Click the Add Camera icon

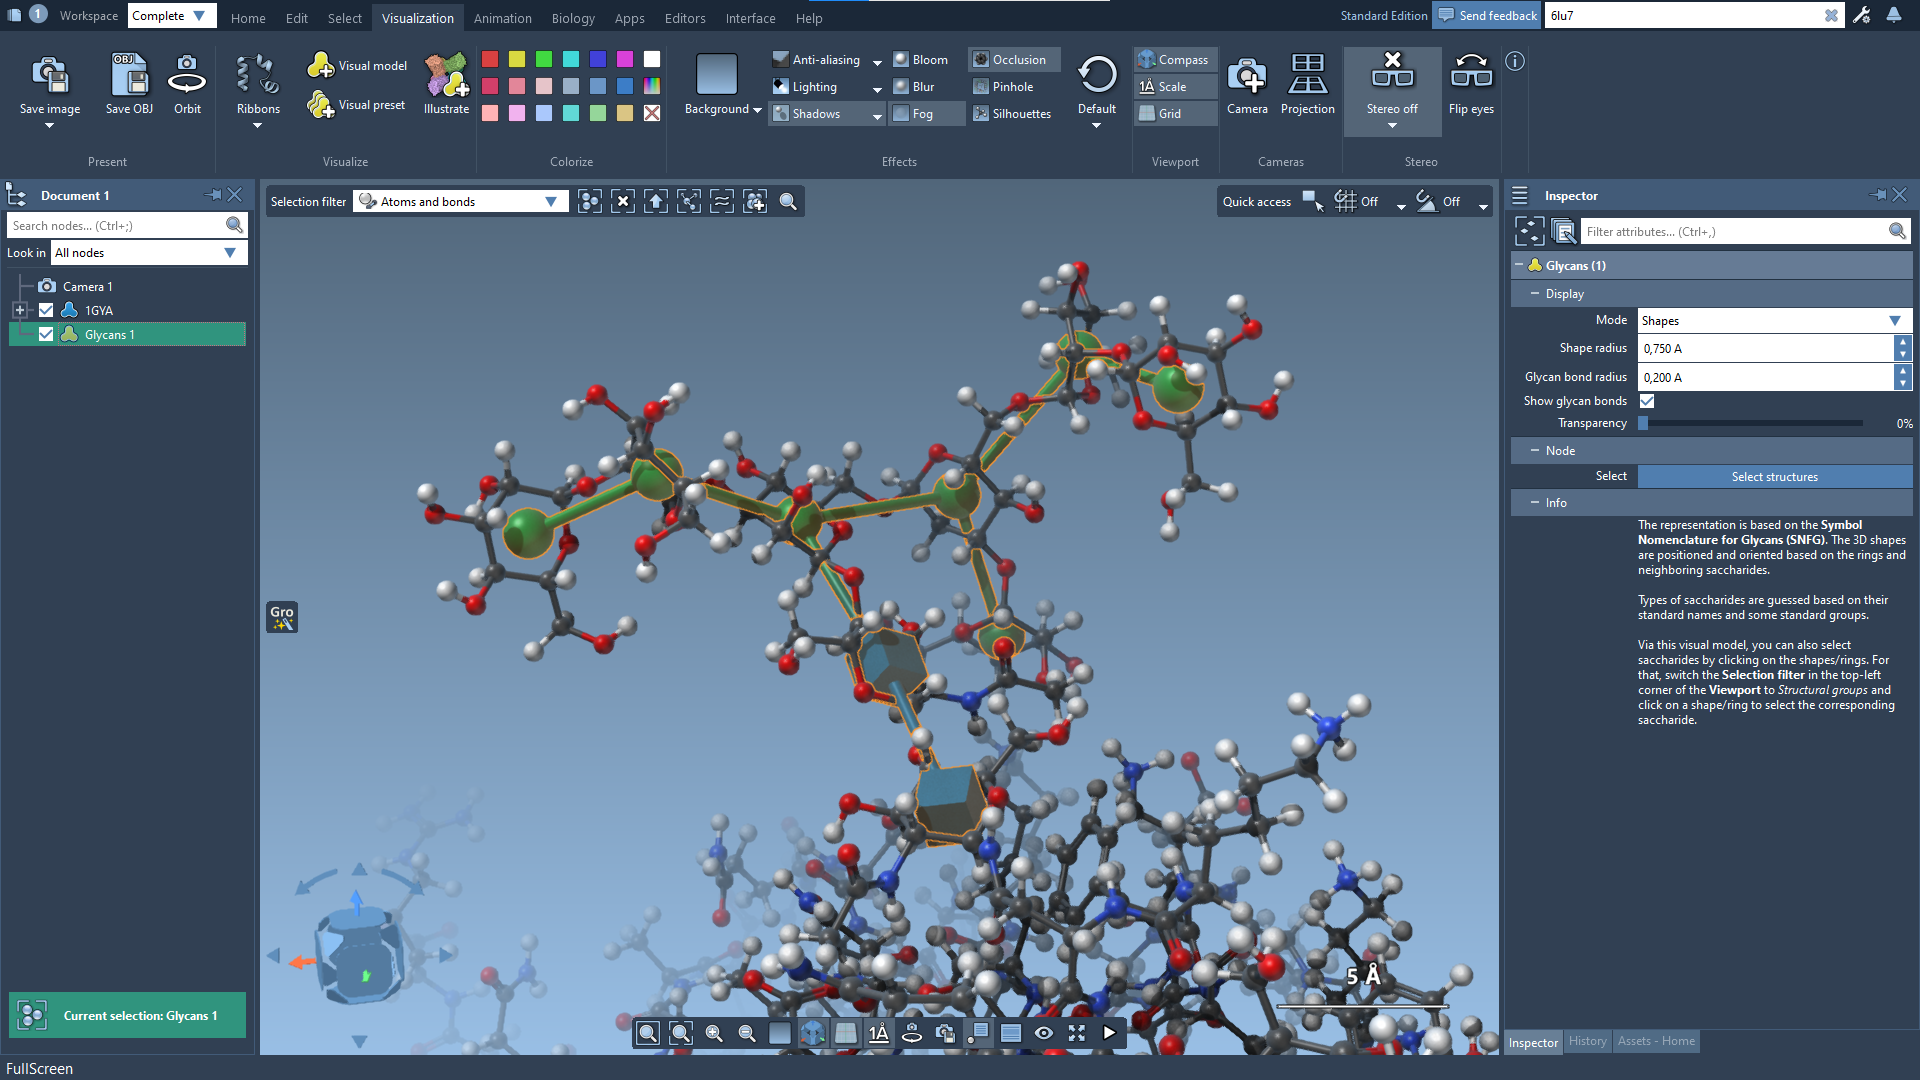click(x=1247, y=76)
